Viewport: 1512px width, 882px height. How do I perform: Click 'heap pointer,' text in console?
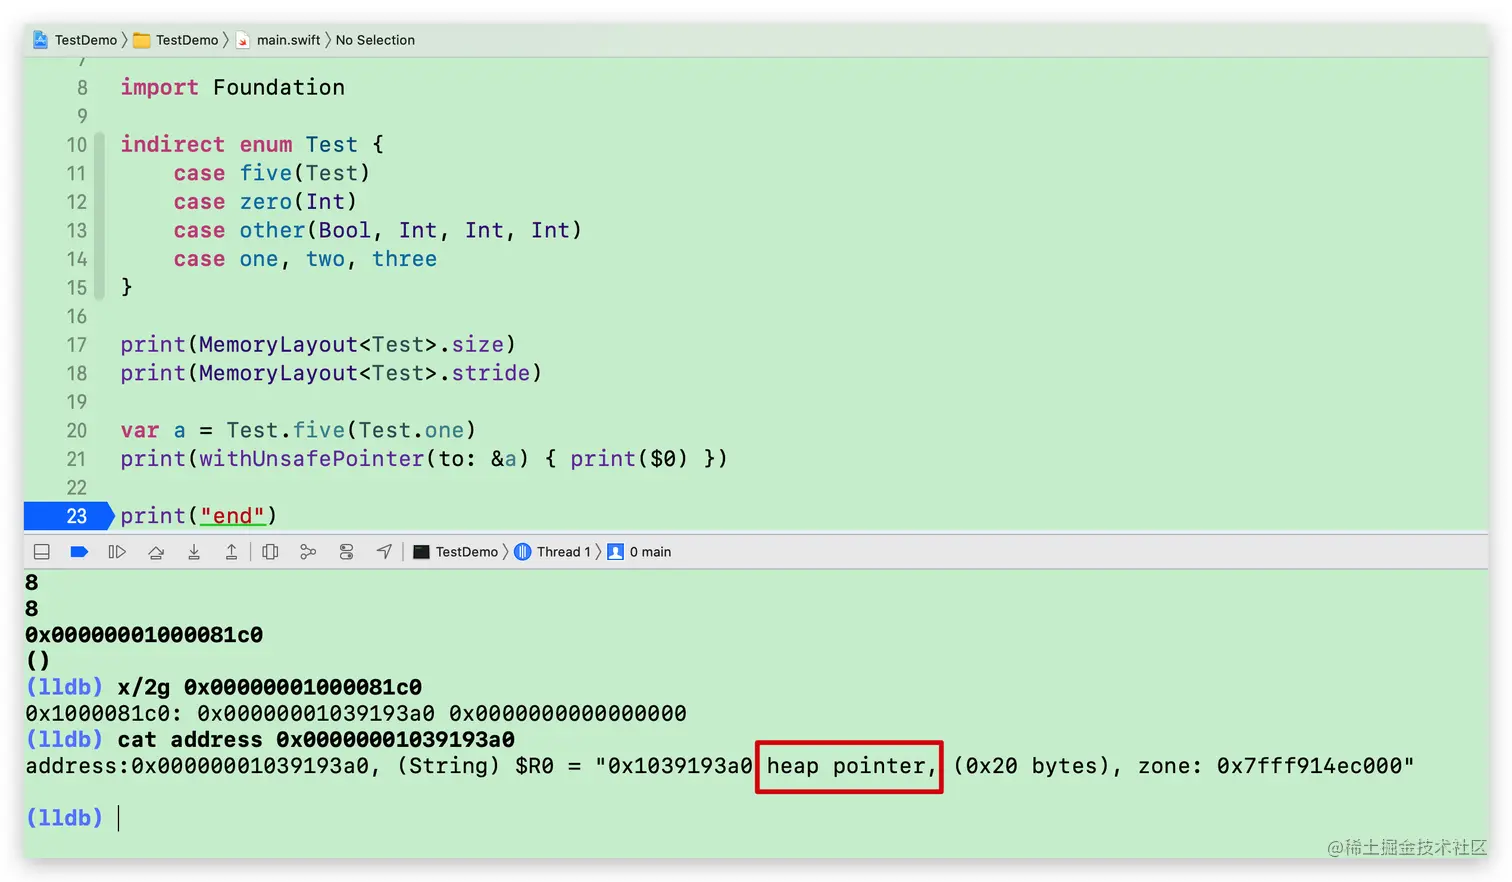852,766
